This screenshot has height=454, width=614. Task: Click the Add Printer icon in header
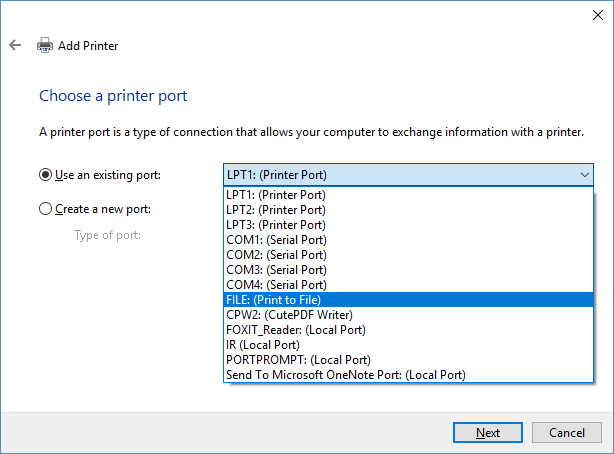coord(45,46)
